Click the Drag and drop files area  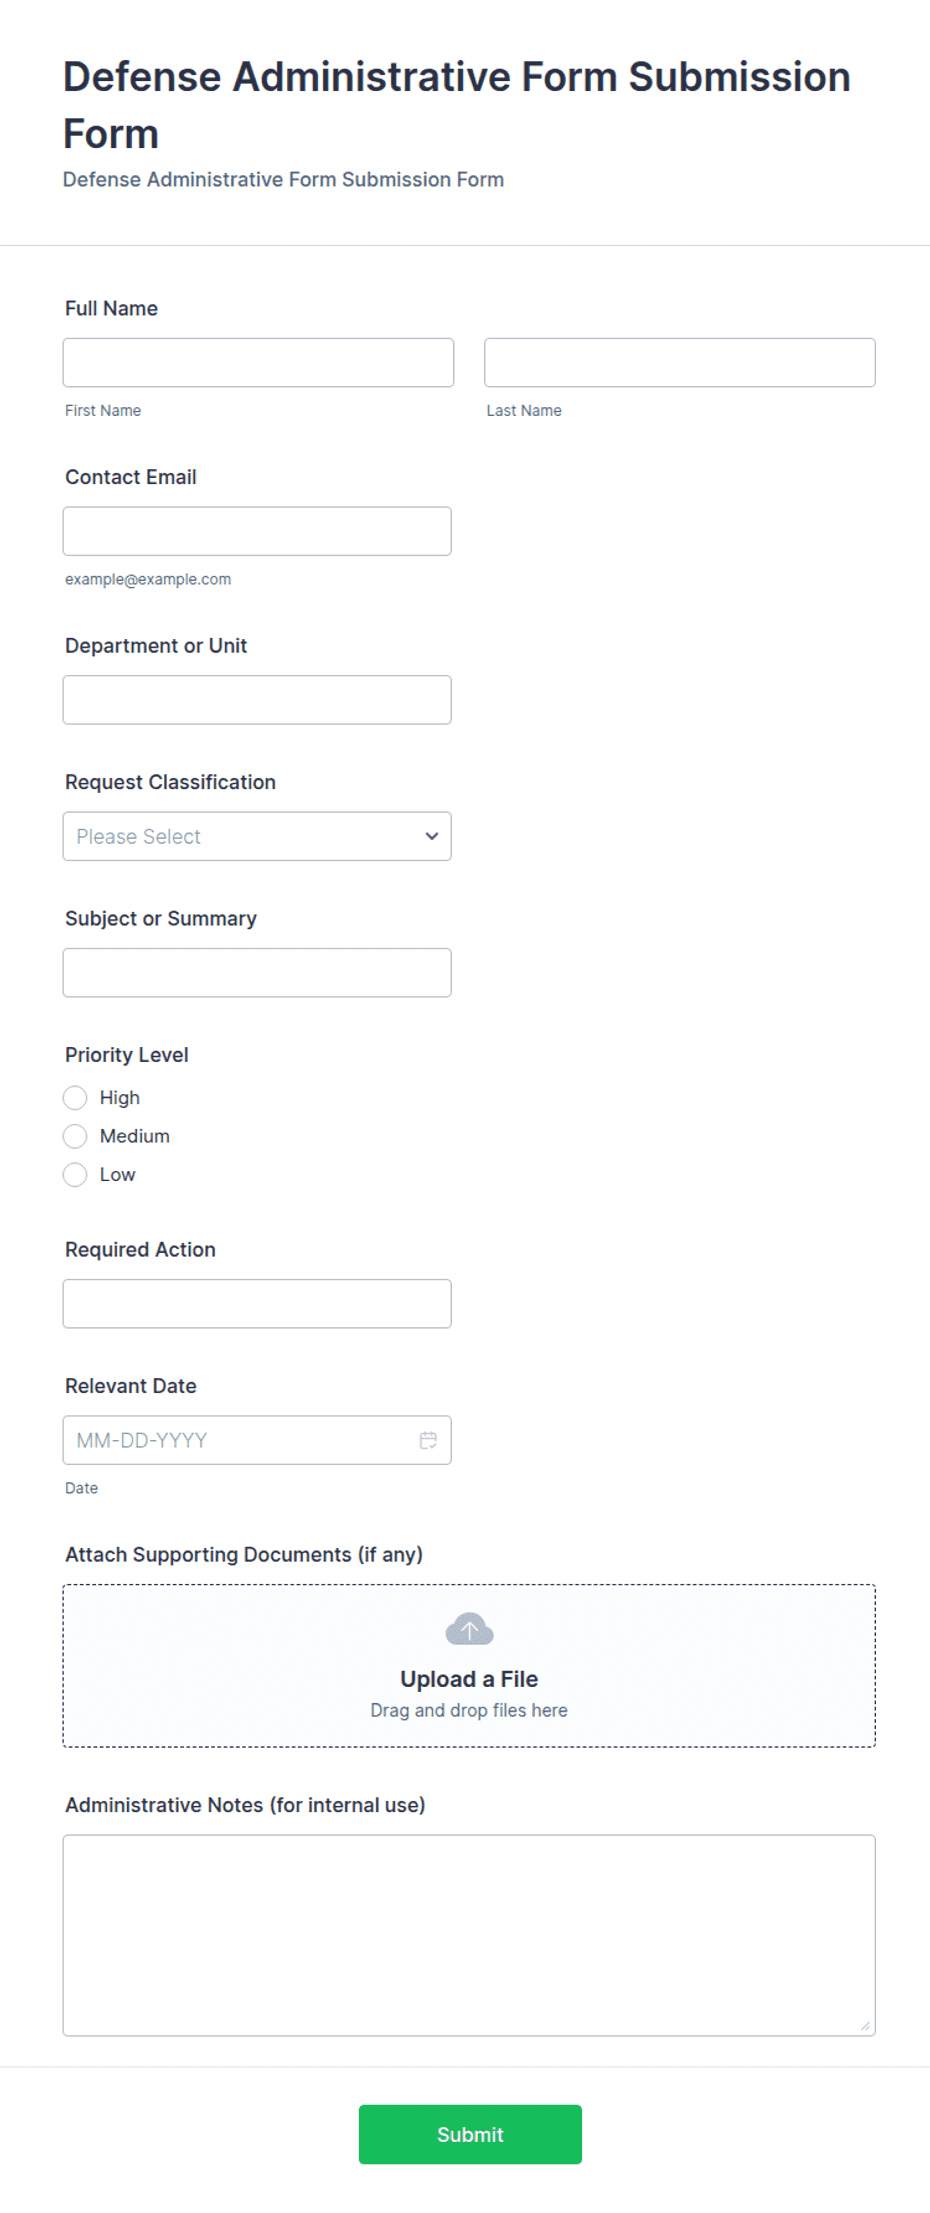tap(469, 1666)
